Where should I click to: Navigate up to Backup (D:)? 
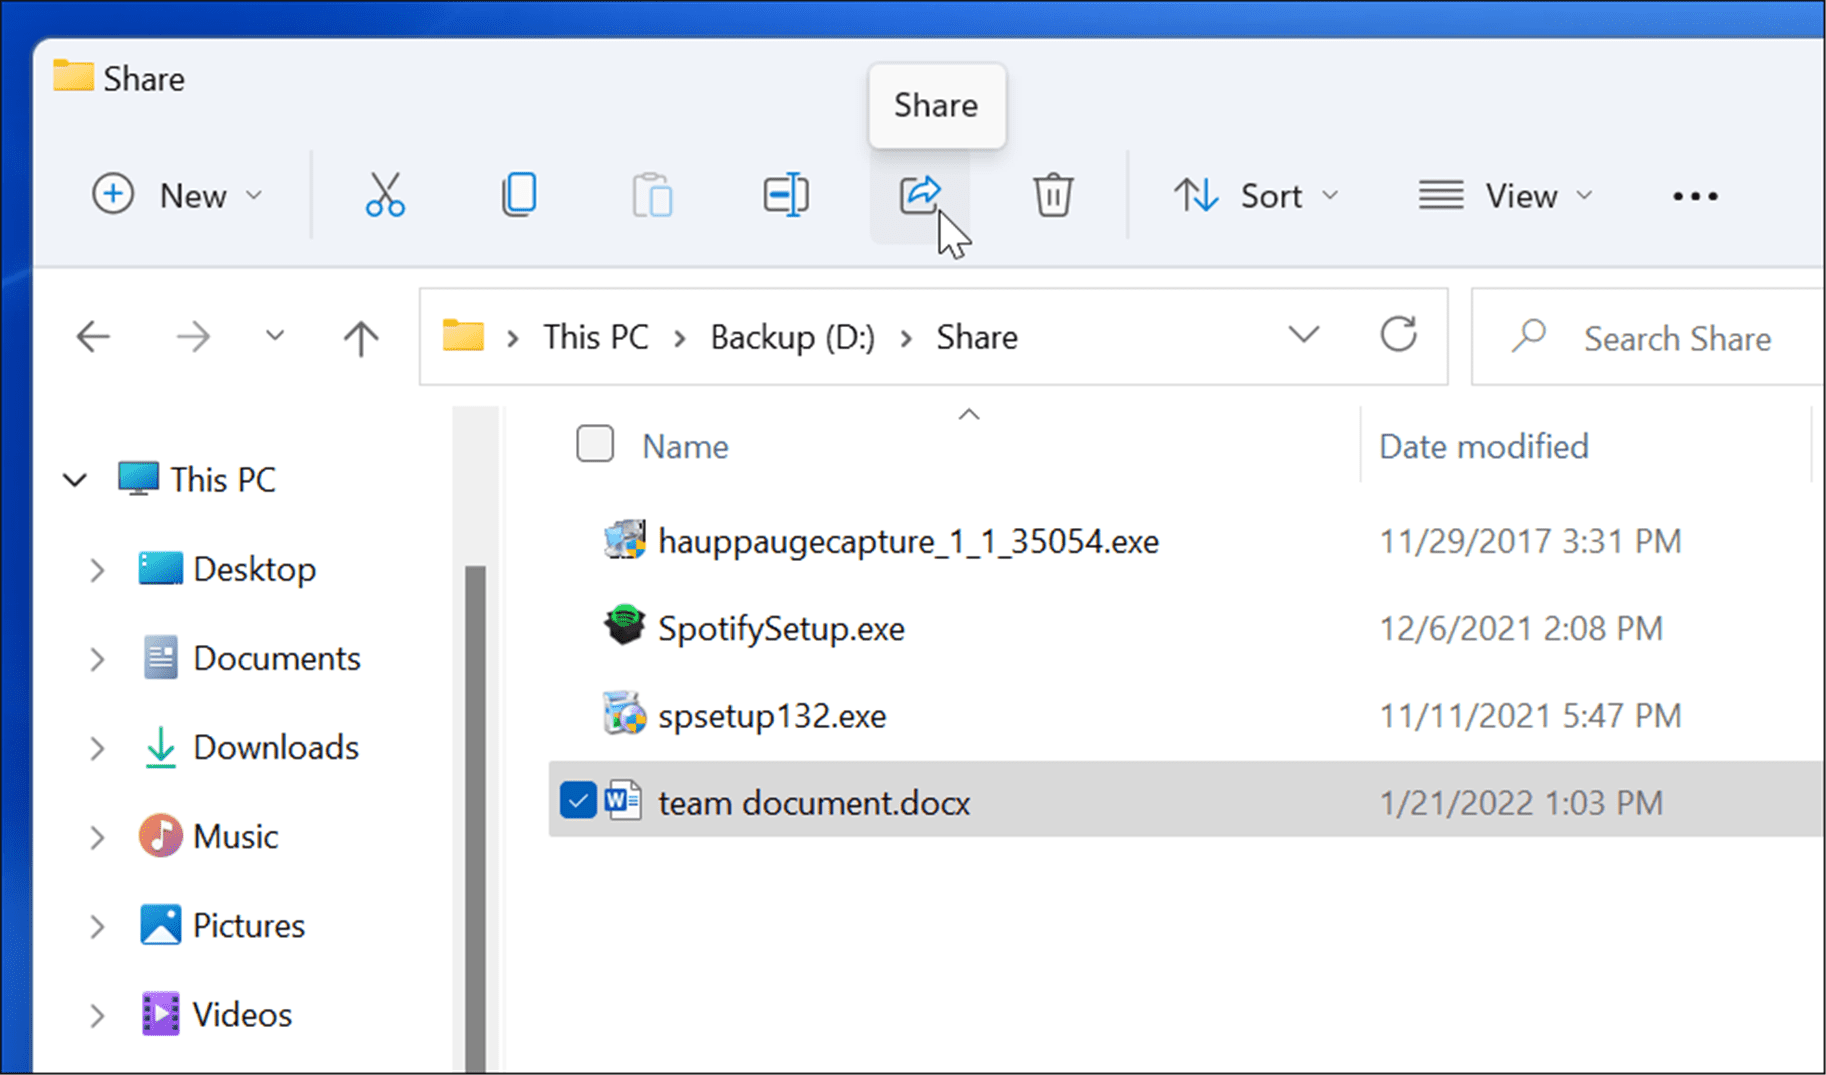(x=360, y=336)
